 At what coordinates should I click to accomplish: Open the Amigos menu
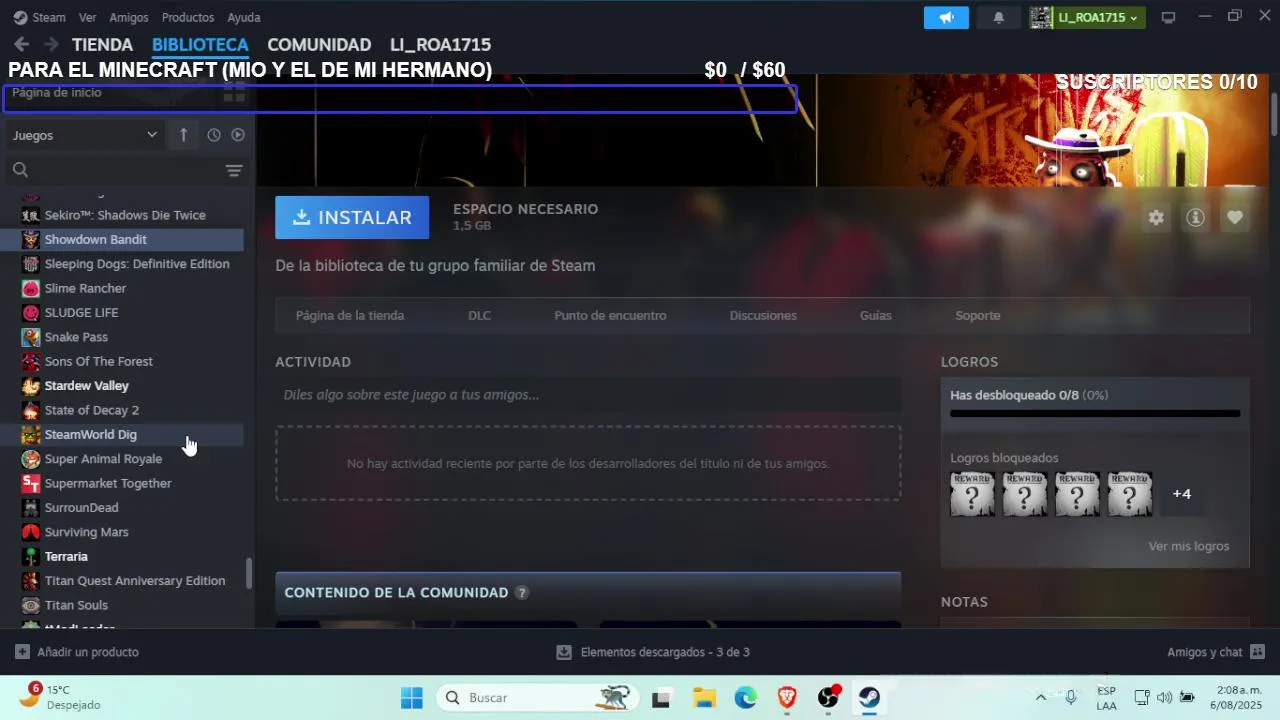click(x=129, y=17)
